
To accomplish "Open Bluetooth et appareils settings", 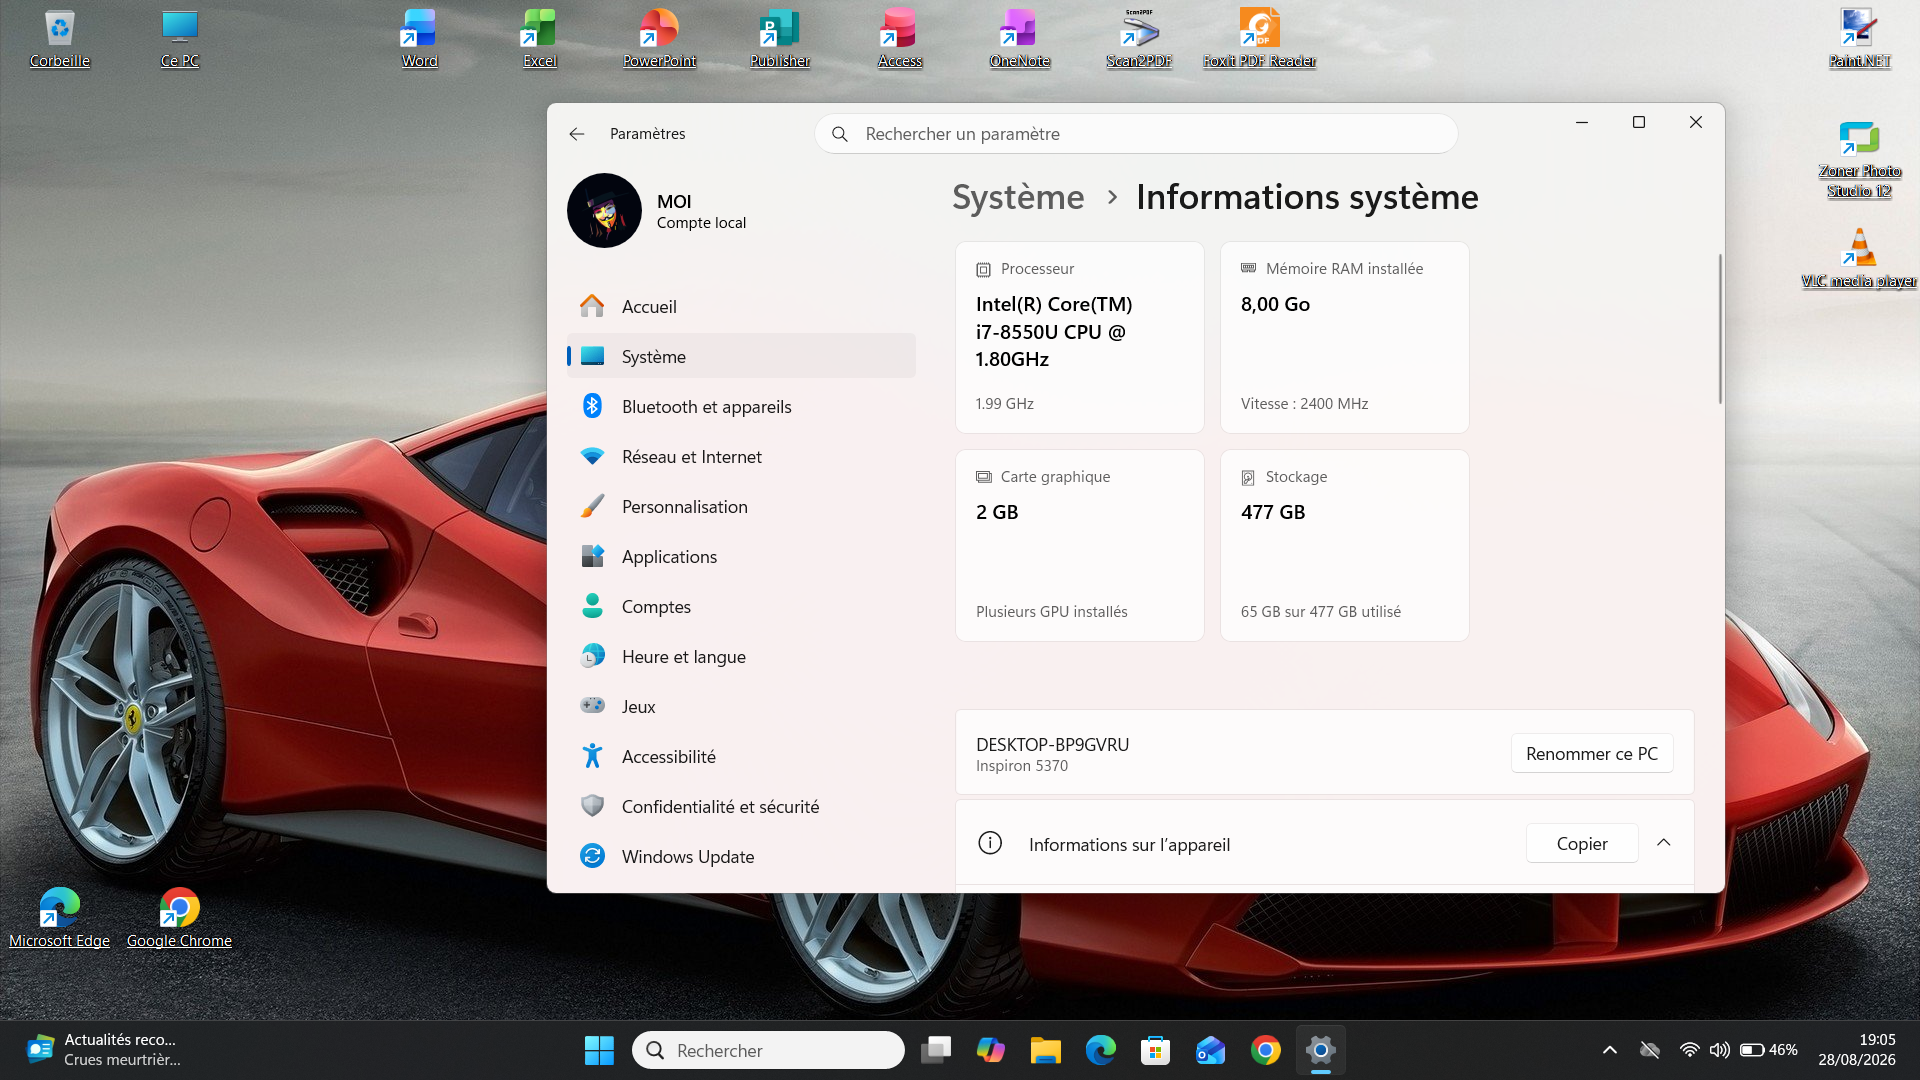I will tap(741, 406).
